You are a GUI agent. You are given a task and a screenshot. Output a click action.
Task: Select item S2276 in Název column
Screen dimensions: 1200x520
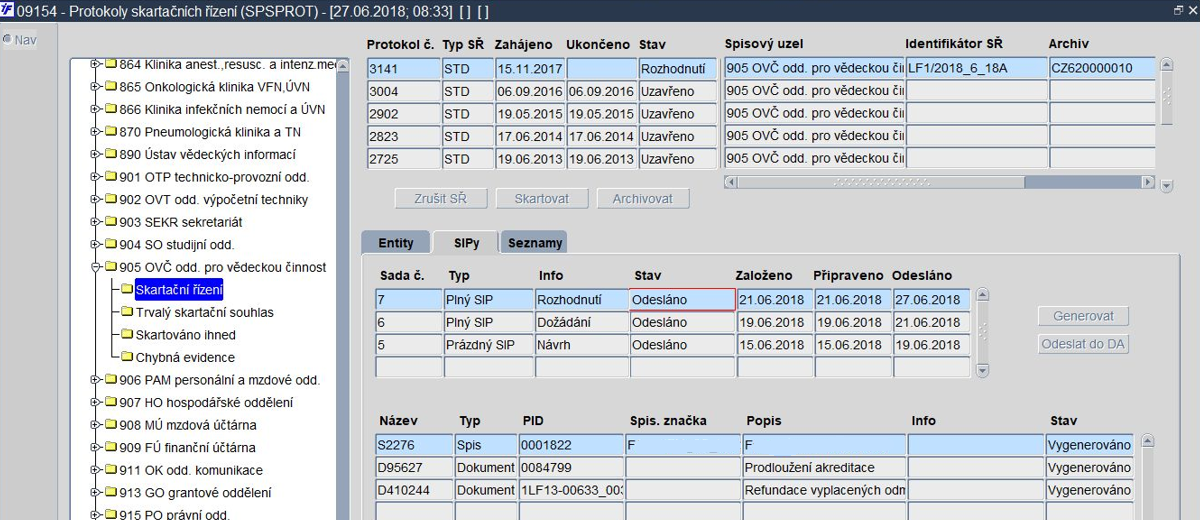pos(414,445)
